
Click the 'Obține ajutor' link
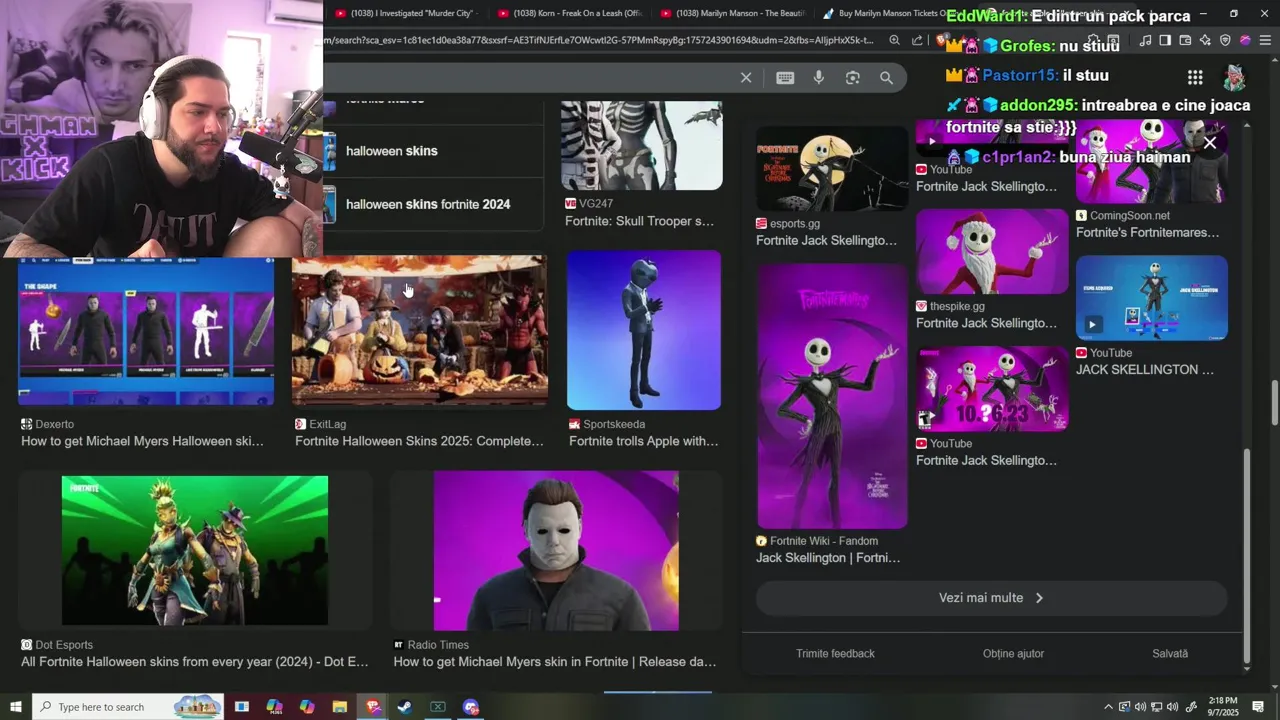1013,653
